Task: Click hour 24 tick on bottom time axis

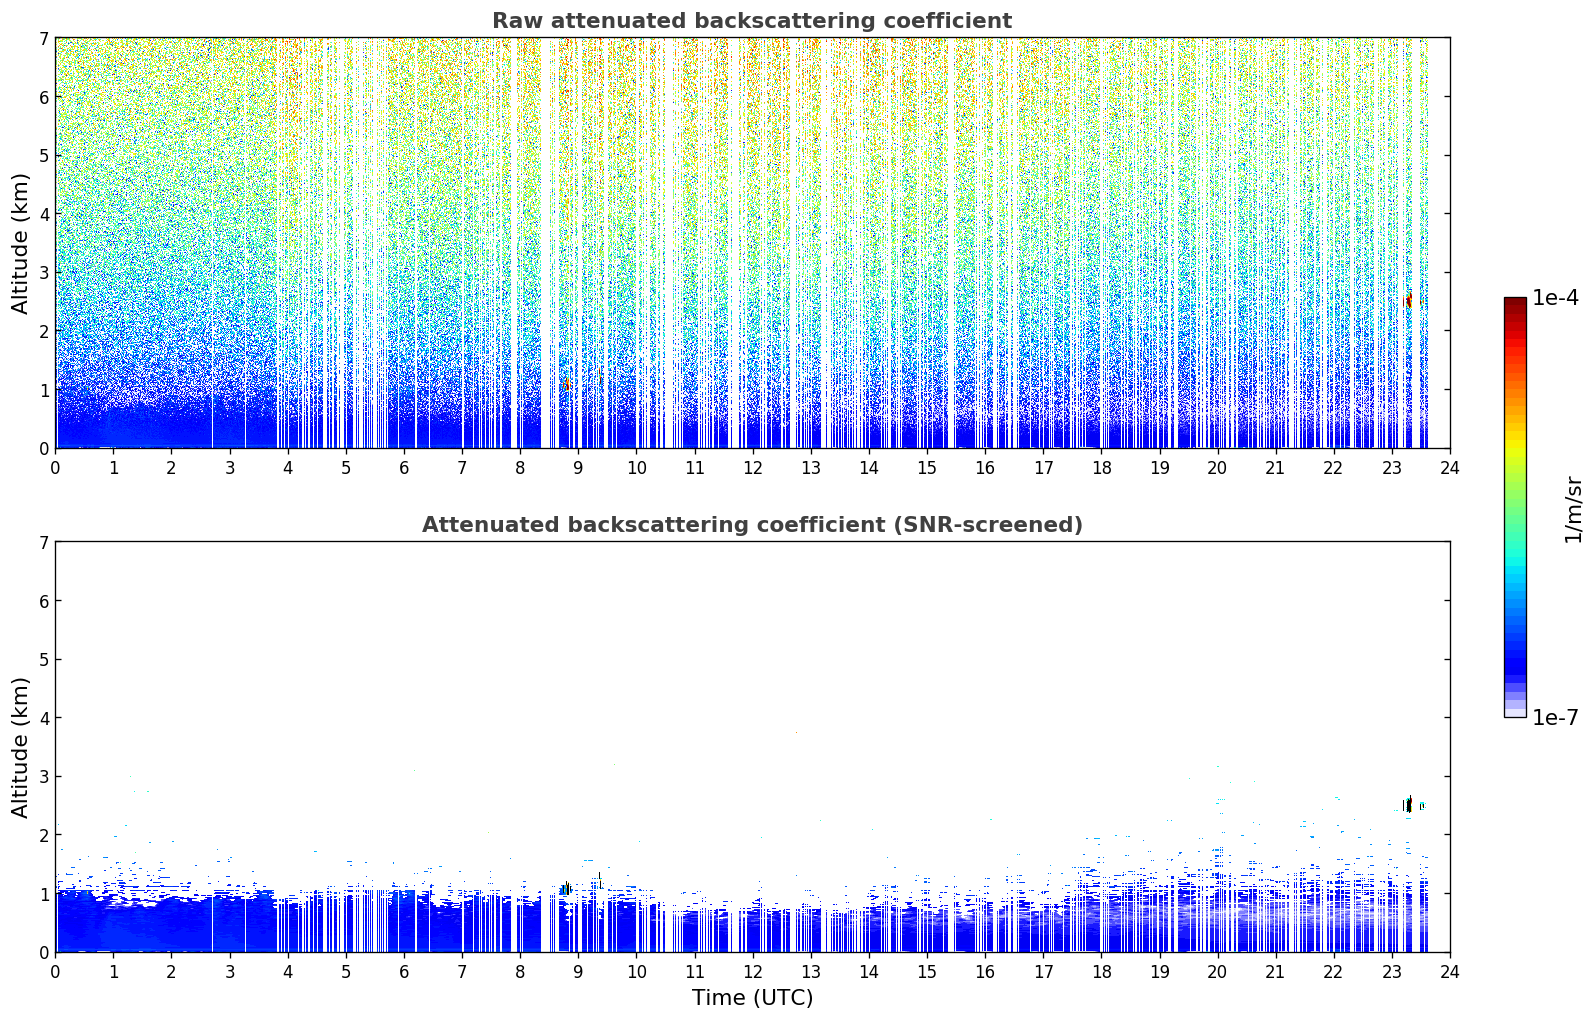Action: click(1449, 971)
